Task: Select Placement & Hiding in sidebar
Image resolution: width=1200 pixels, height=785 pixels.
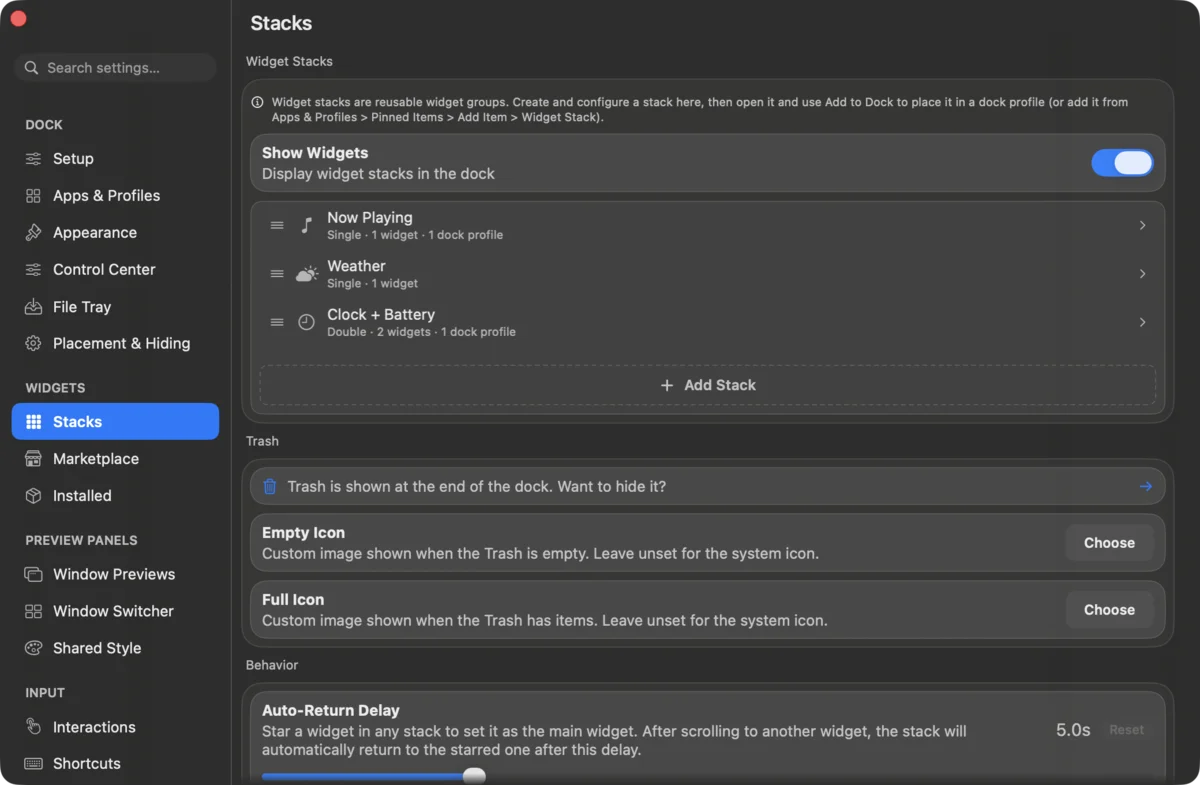Action: (x=115, y=343)
